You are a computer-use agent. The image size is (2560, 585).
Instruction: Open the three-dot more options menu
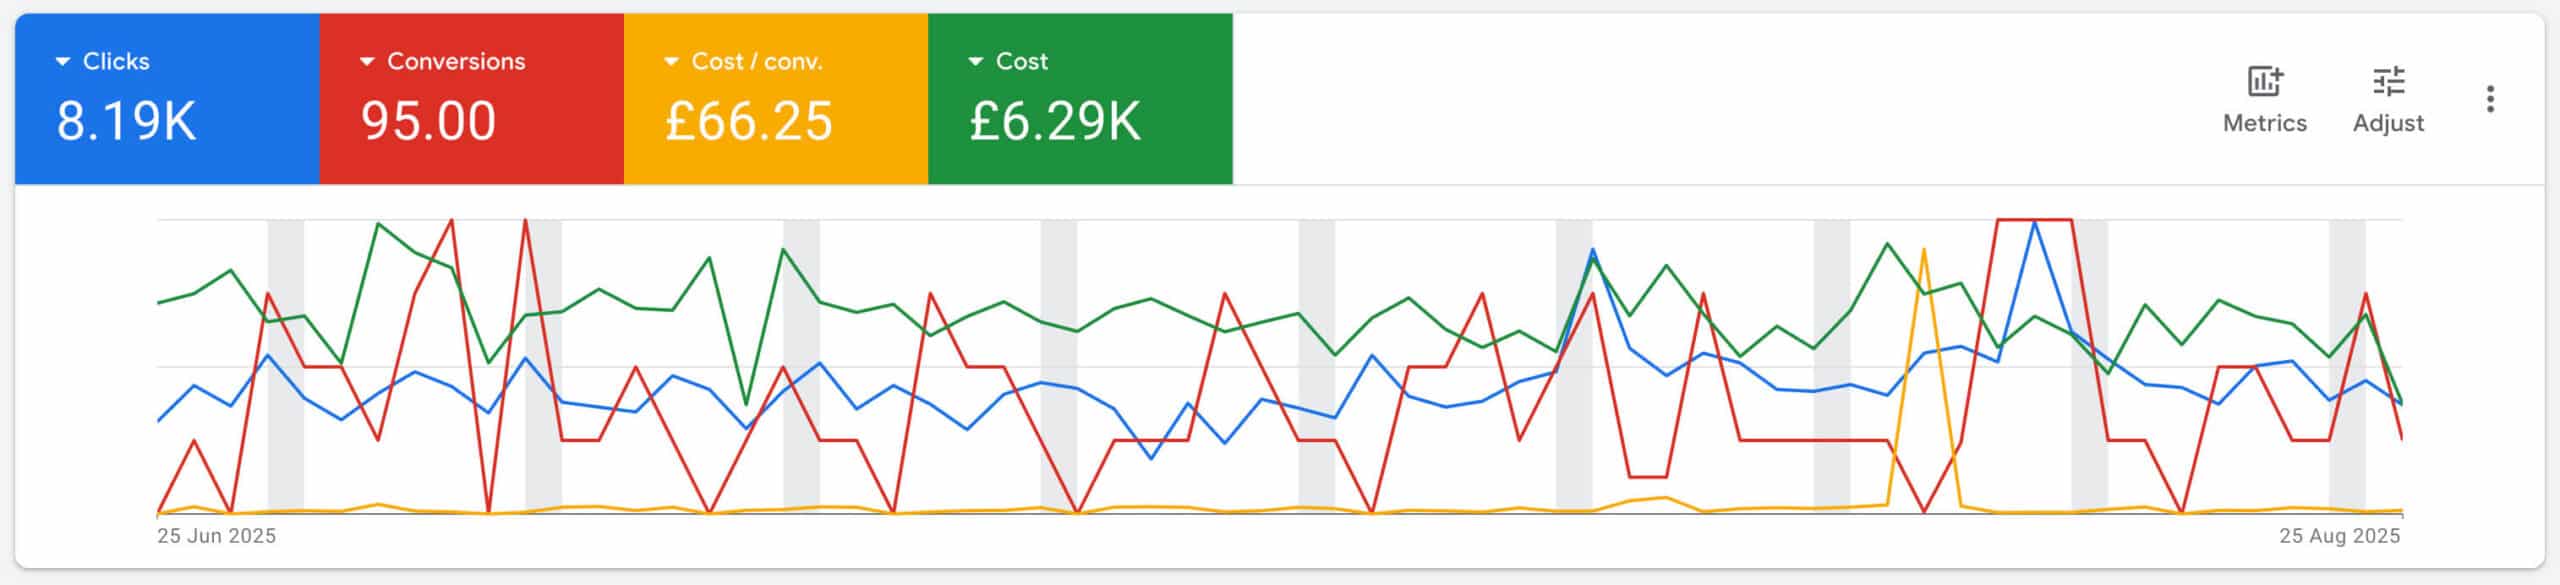[2490, 99]
